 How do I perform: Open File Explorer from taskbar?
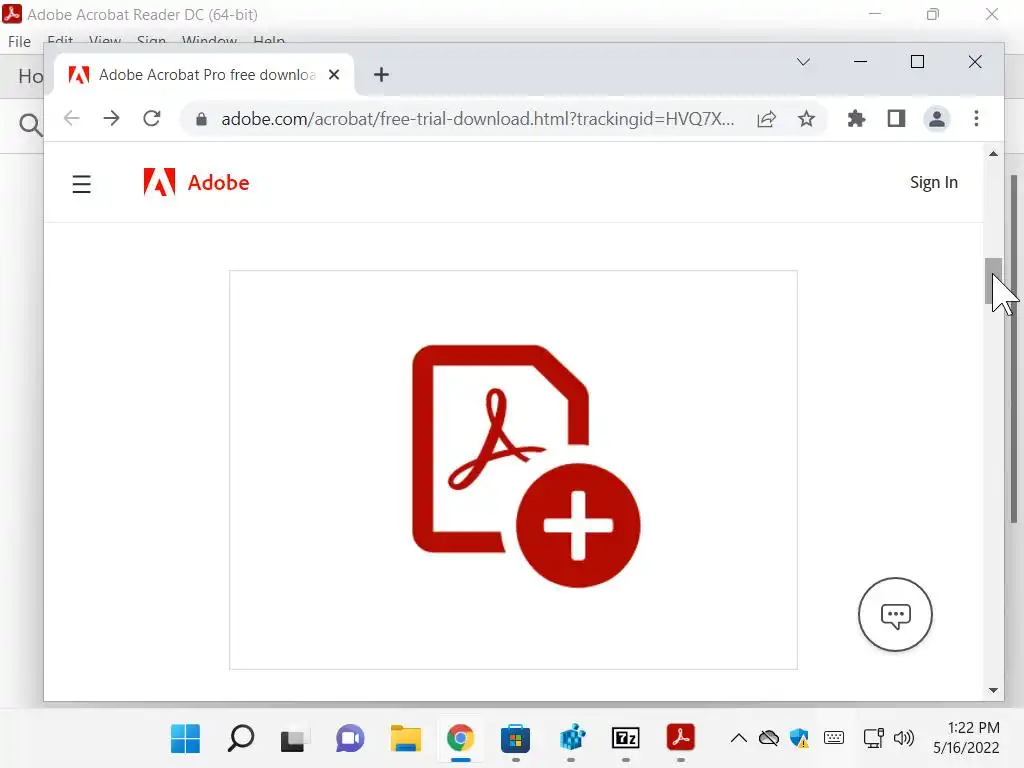pos(406,739)
